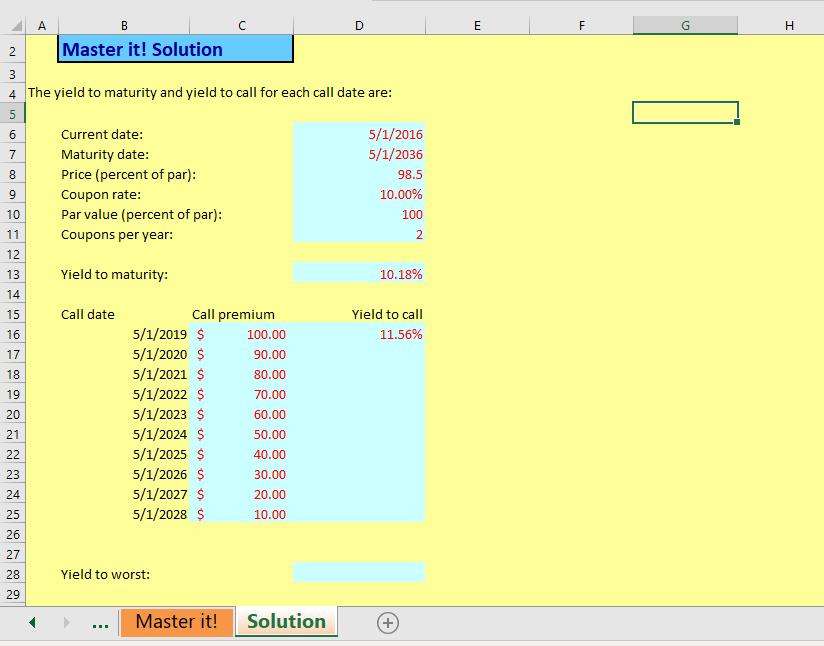Image resolution: width=824 pixels, height=646 pixels.
Task: Select row 28 header
Action: (13, 574)
